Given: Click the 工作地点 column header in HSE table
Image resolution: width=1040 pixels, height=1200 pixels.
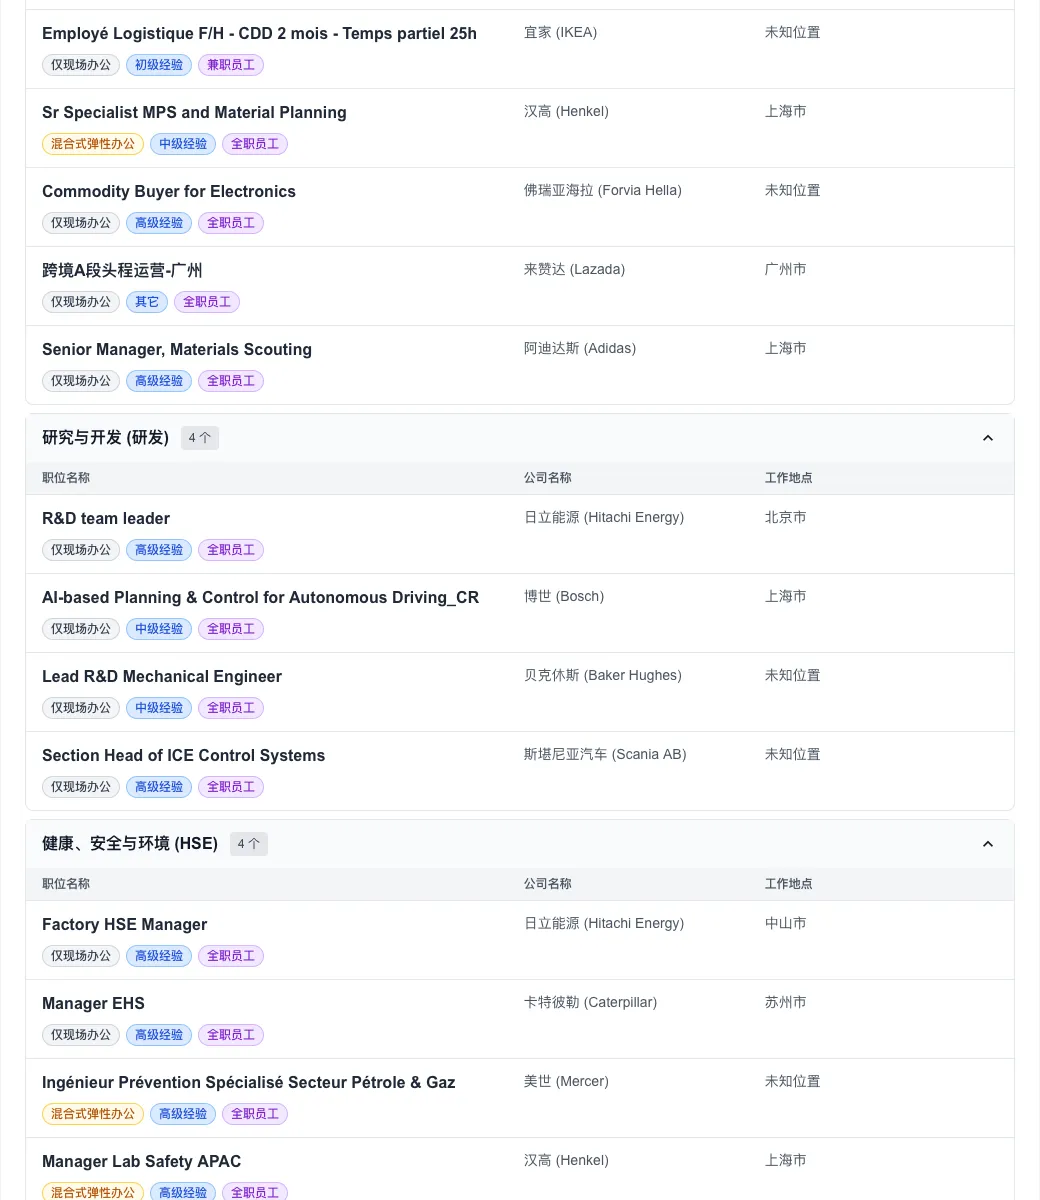Looking at the screenshot, I should (789, 884).
